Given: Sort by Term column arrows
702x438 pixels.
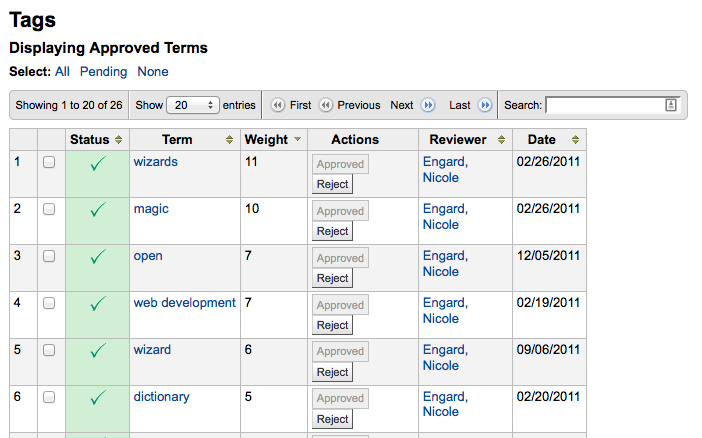Looking at the screenshot, I should [229, 140].
